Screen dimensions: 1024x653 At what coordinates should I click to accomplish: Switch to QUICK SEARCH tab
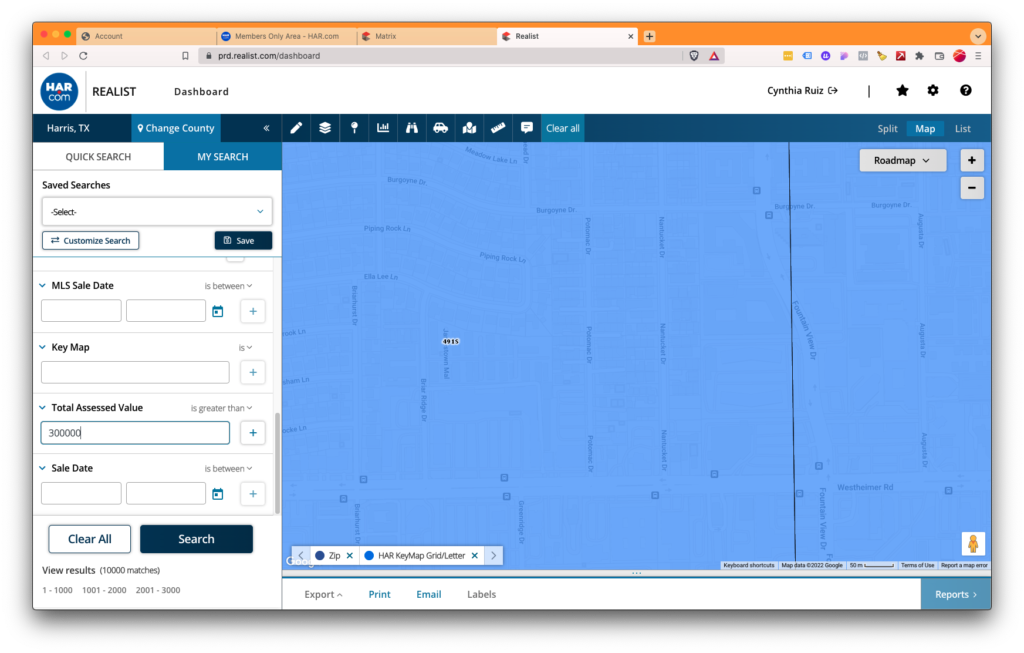pyautogui.click(x=98, y=157)
